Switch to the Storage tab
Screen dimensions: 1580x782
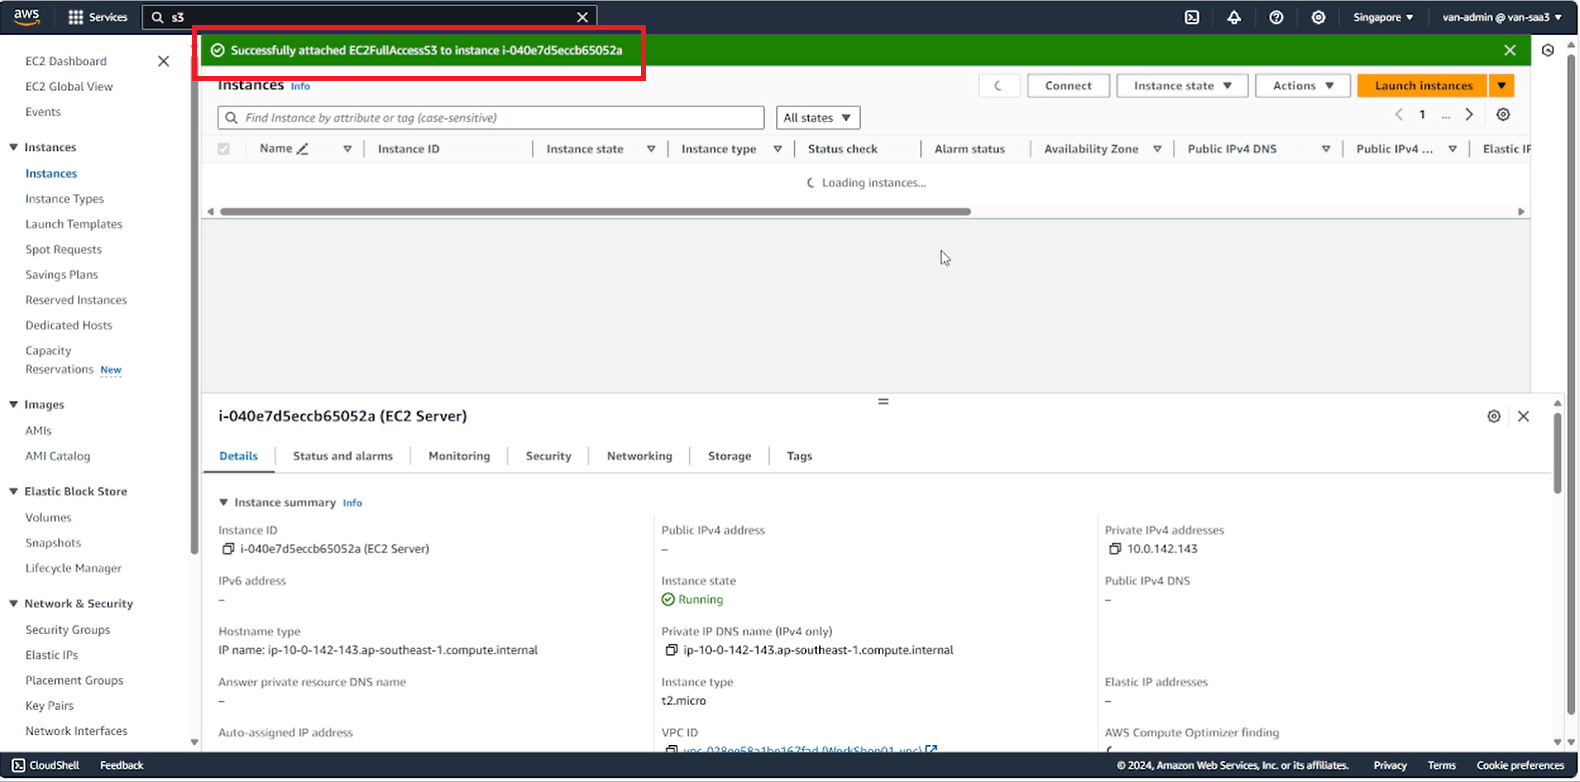pyautogui.click(x=729, y=456)
